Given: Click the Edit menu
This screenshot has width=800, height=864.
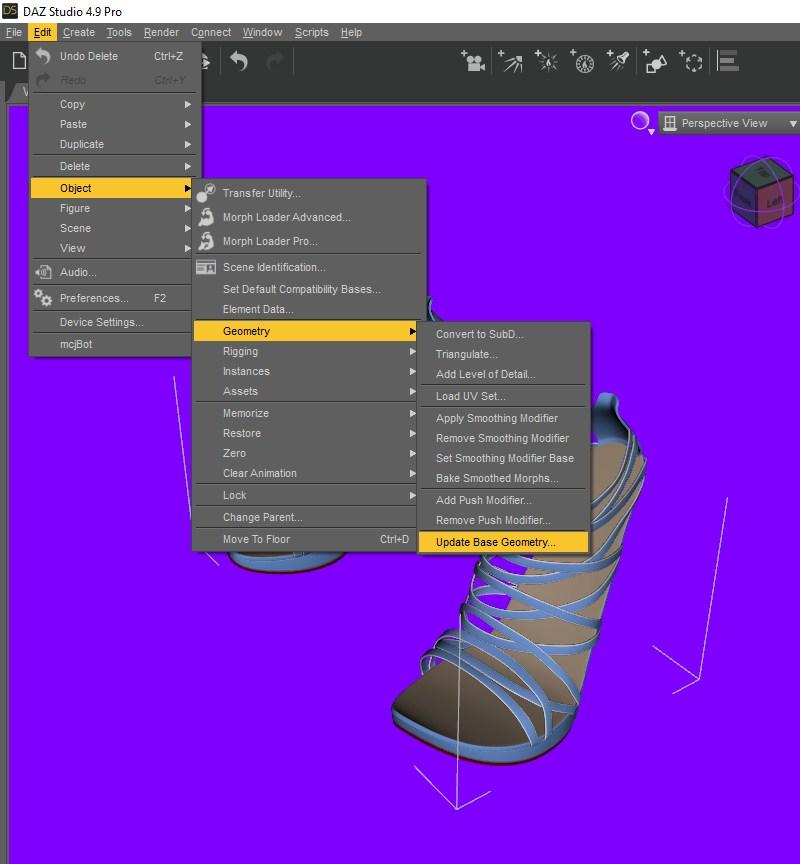Looking at the screenshot, I should tap(42, 33).
